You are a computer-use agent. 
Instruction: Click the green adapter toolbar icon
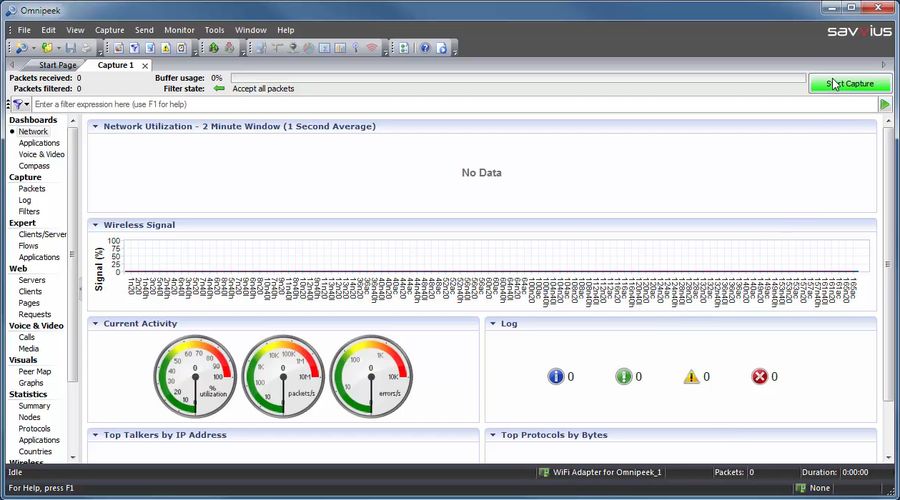(214, 48)
